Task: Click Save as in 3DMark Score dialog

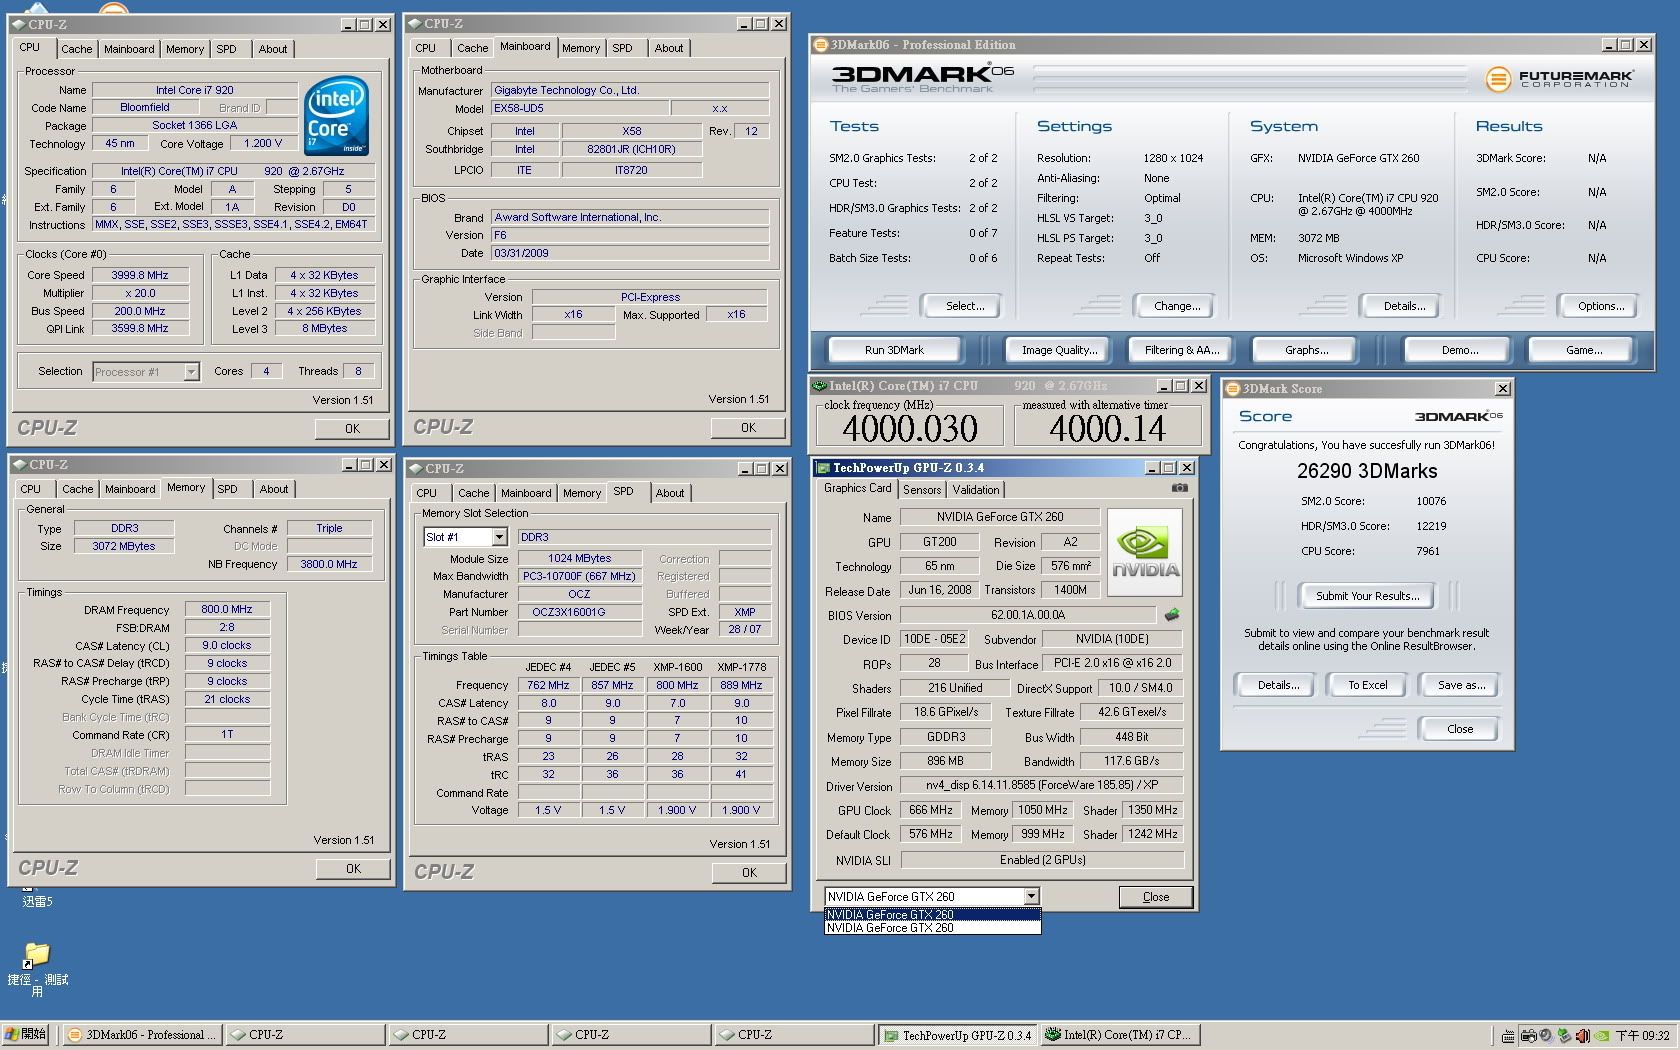Action: [1460, 685]
